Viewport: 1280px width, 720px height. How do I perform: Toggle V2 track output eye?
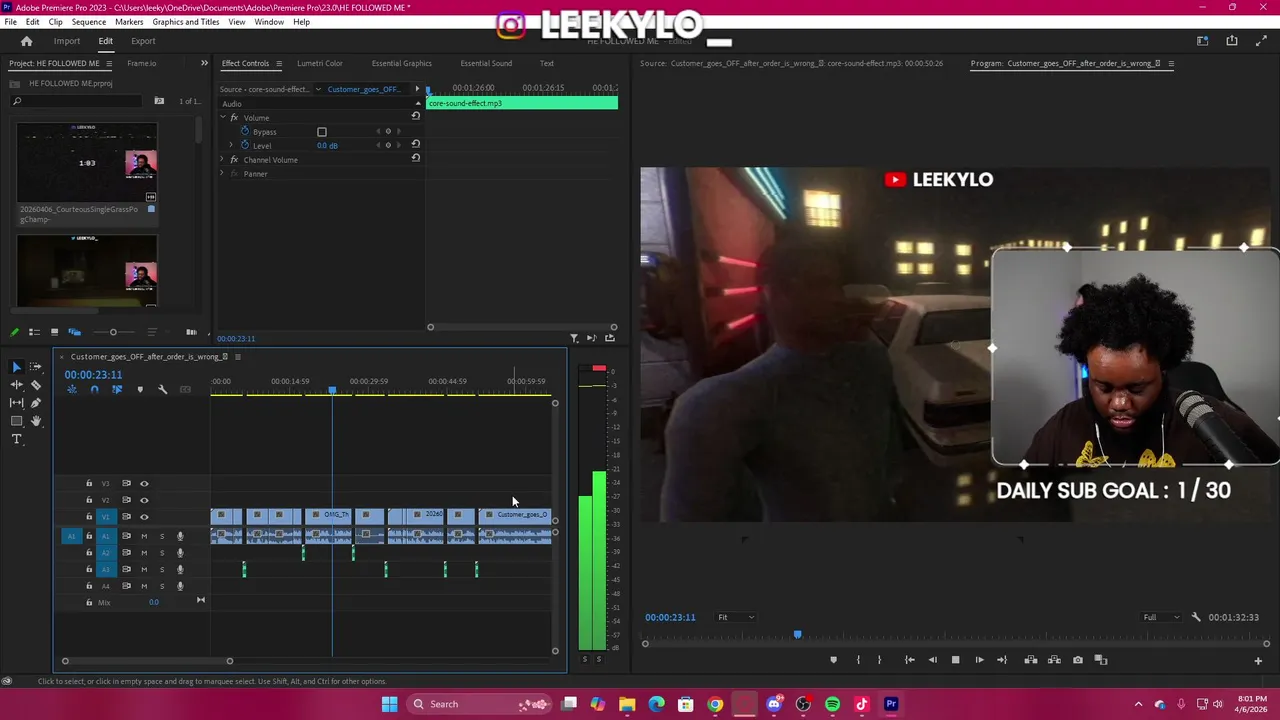pos(144,500)
